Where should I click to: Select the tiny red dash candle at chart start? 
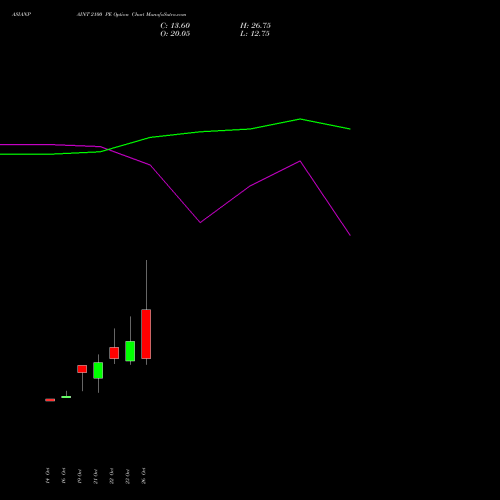coord(50,400)
